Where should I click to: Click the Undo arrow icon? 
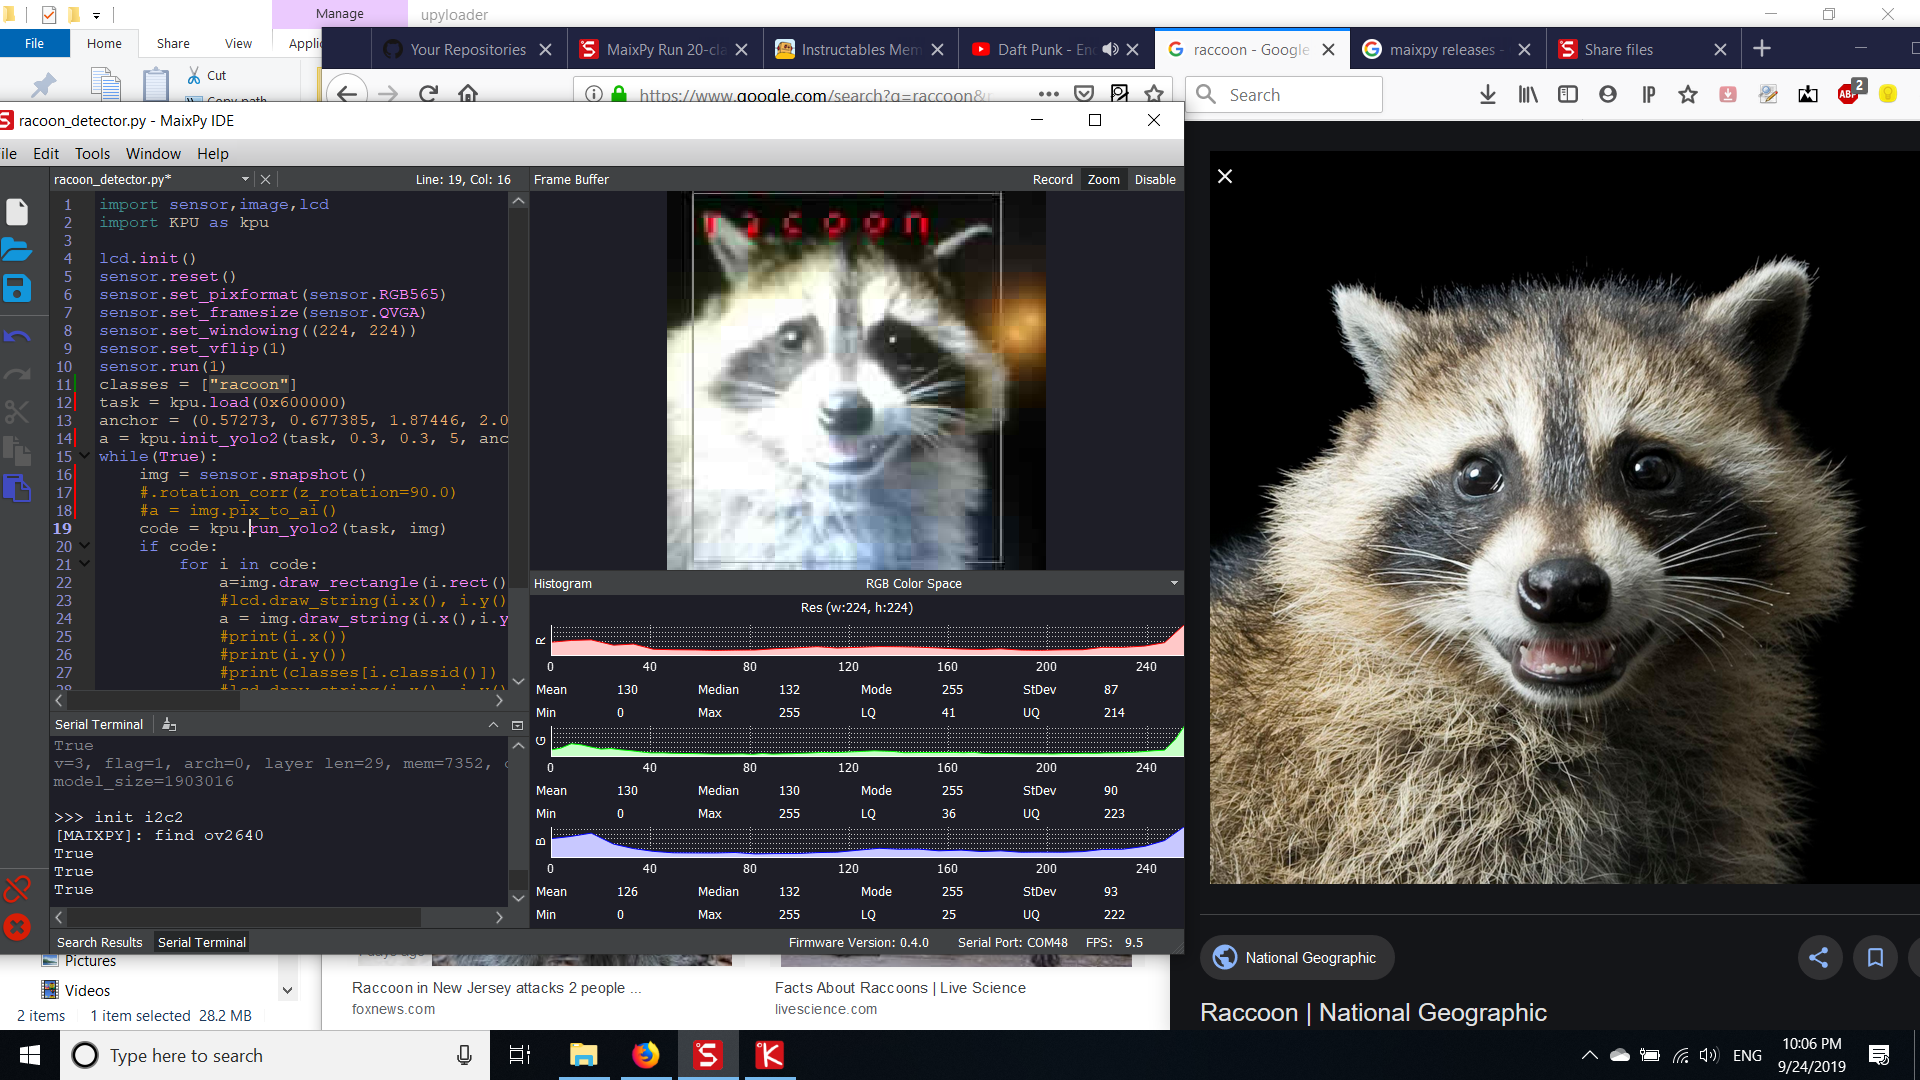17,336
